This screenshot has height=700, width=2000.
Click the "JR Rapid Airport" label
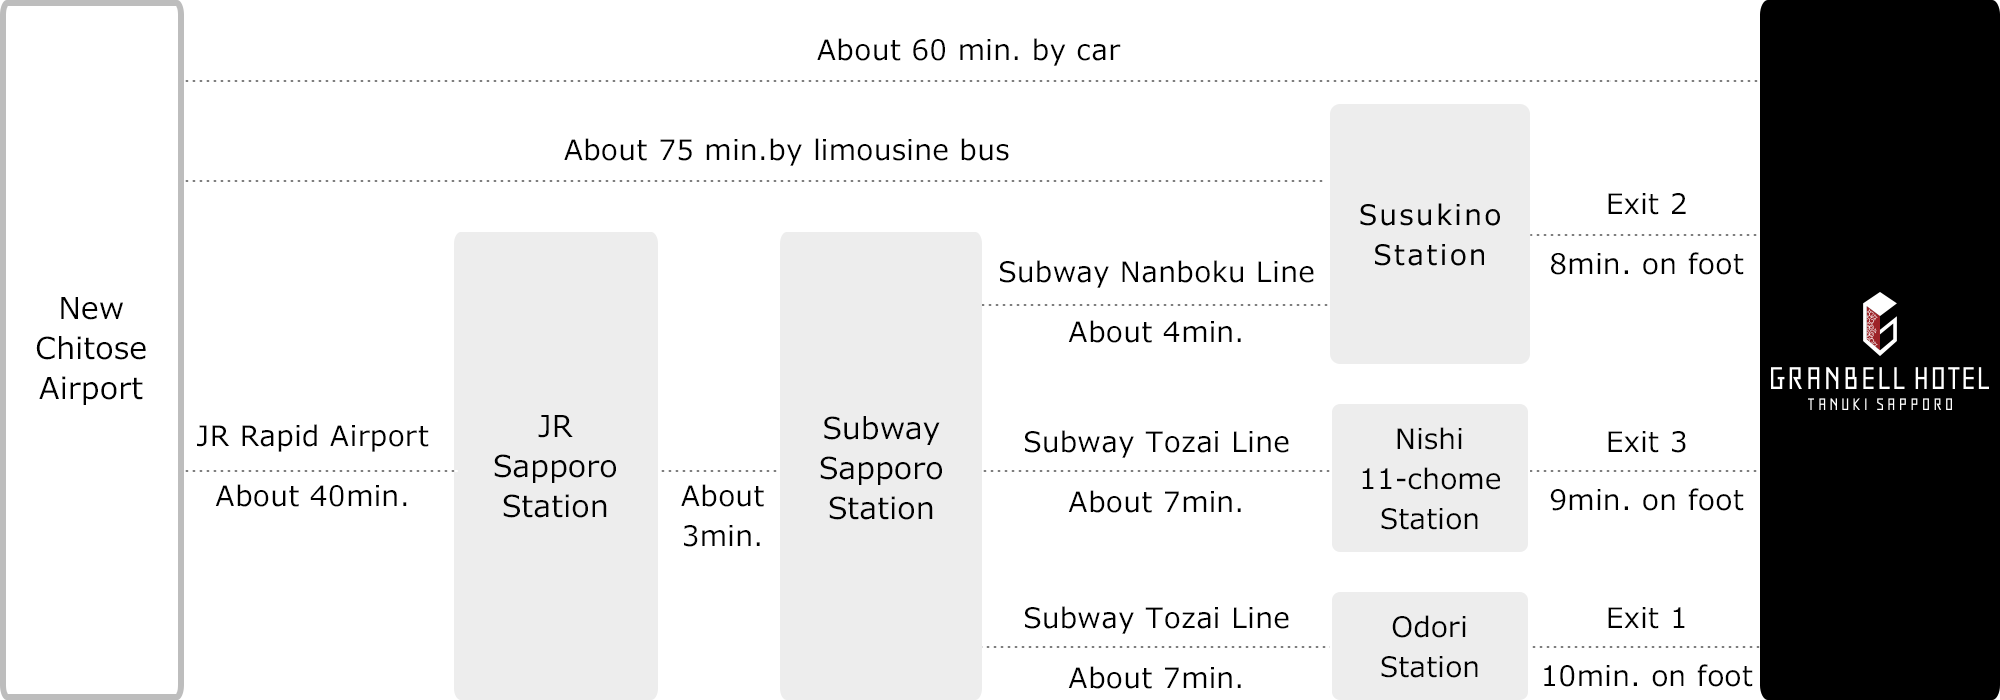pos(312,436)
